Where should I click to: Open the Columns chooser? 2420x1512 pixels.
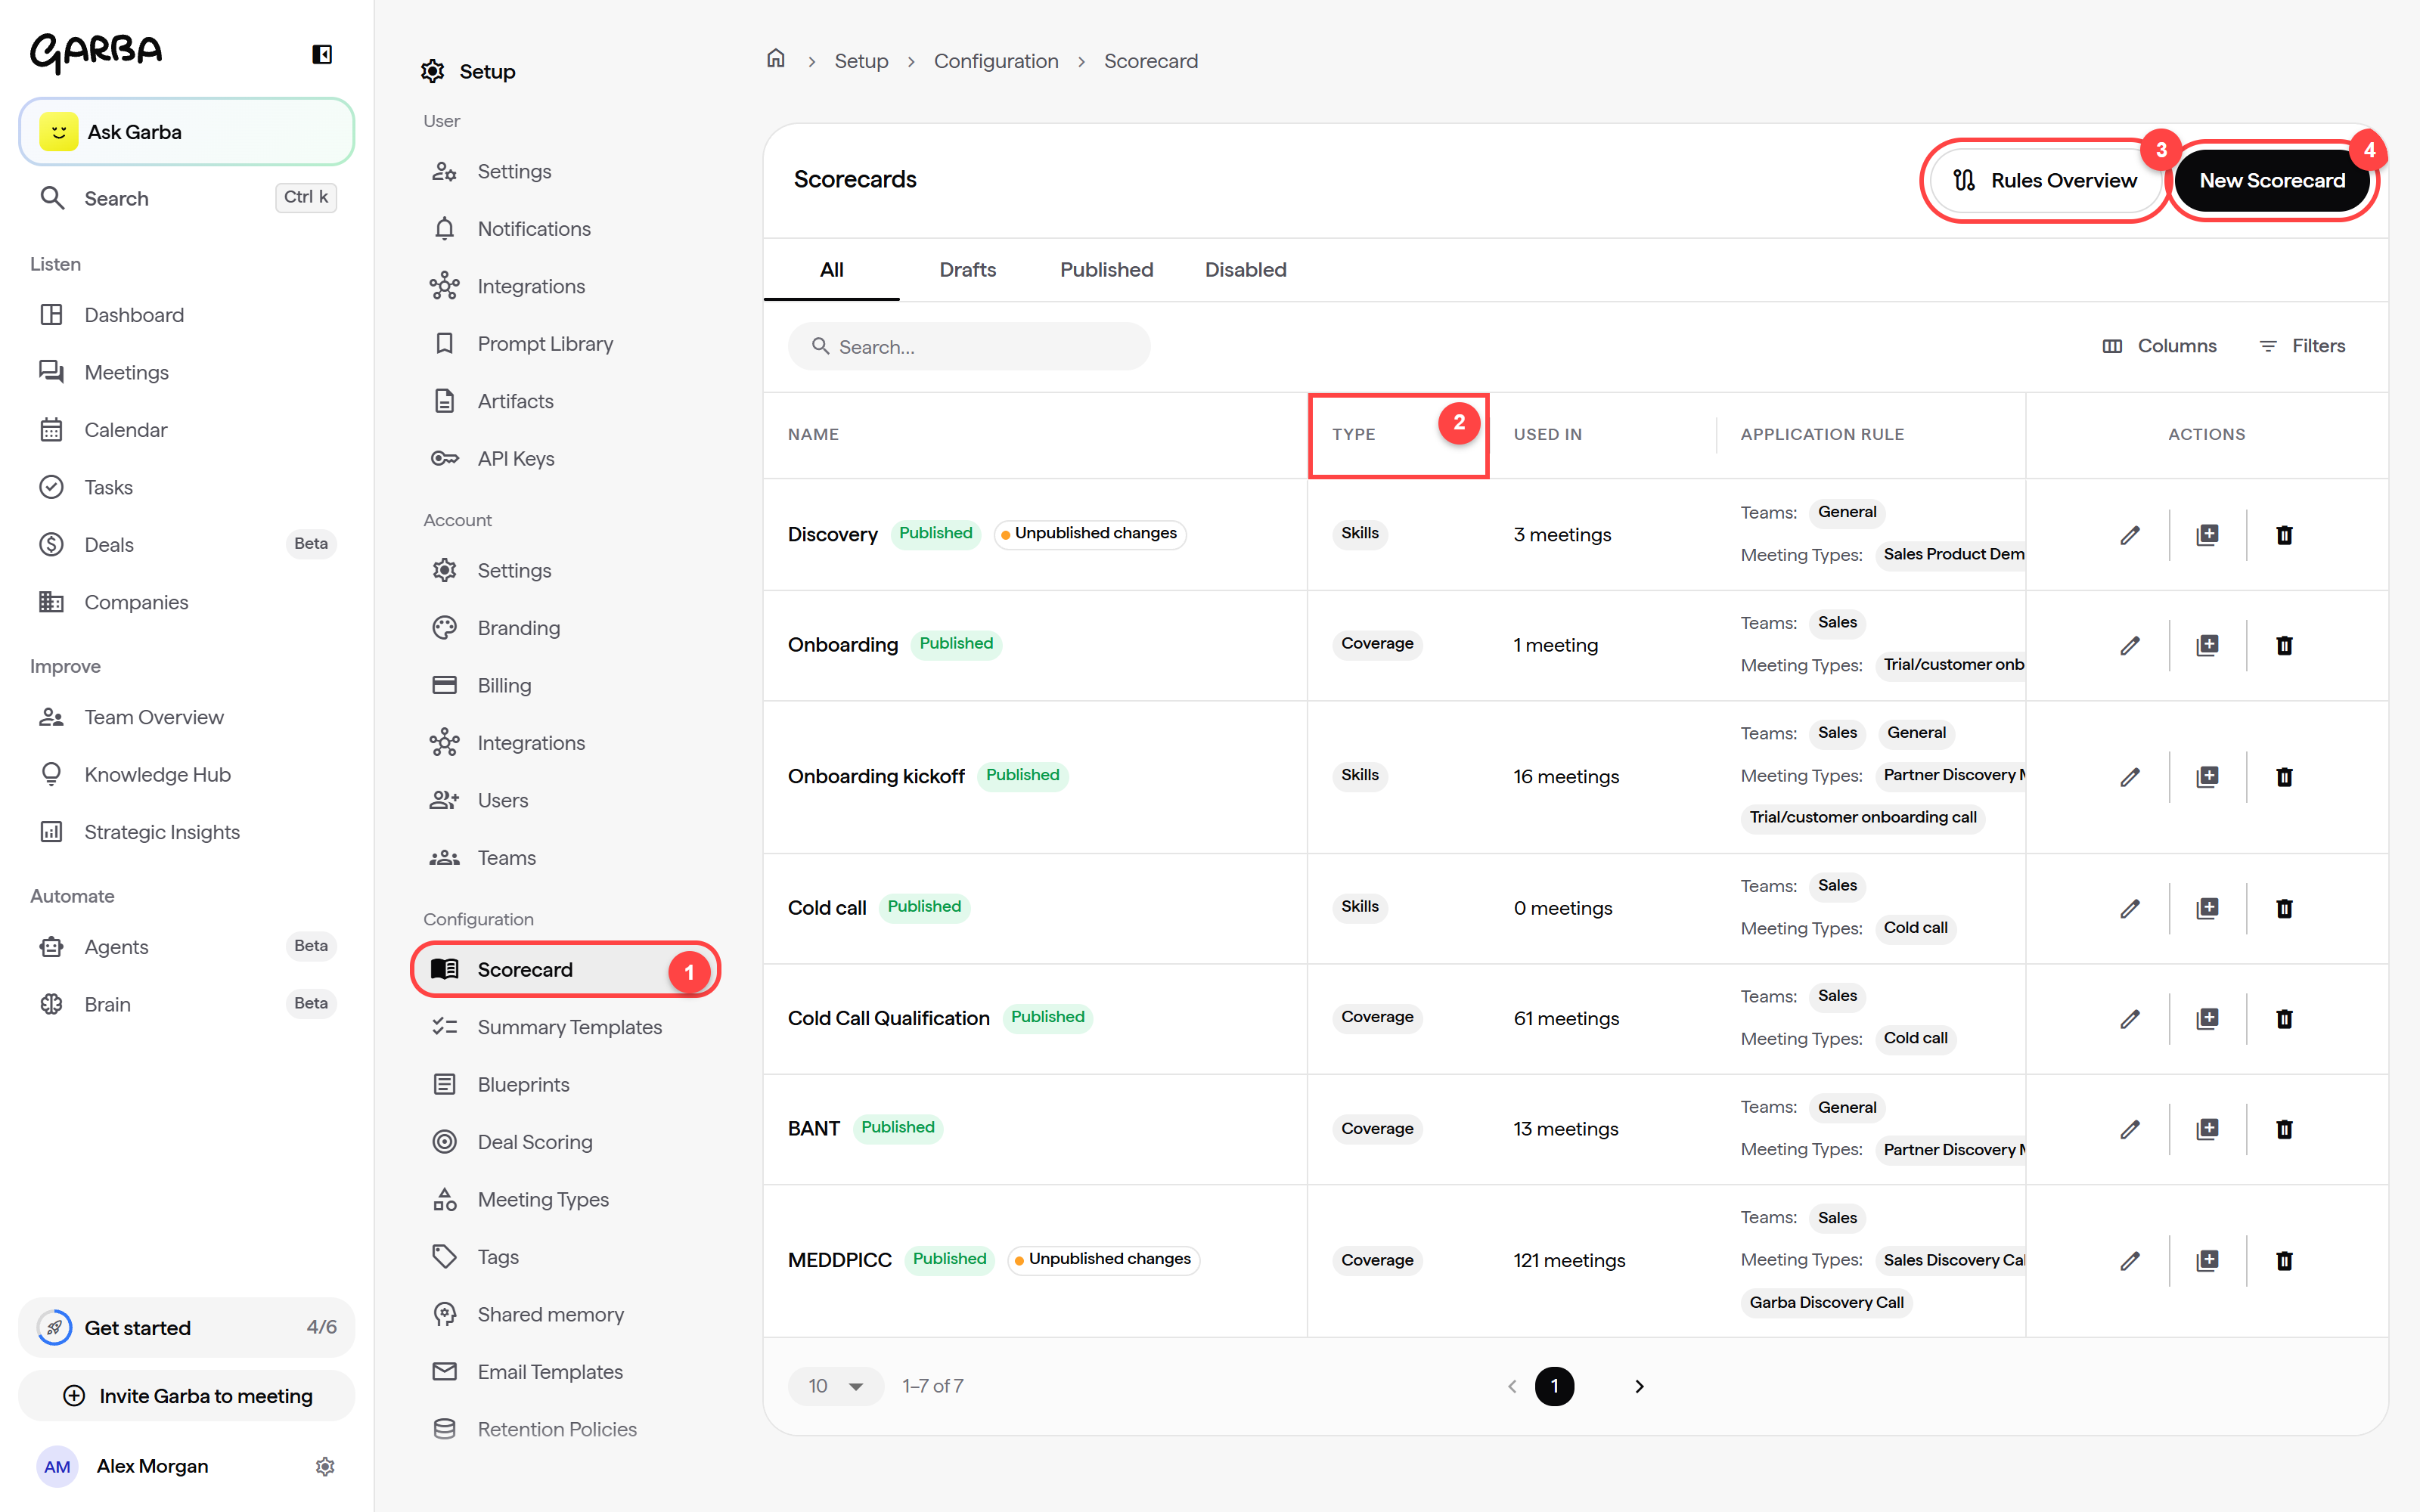click(2159, 346)
